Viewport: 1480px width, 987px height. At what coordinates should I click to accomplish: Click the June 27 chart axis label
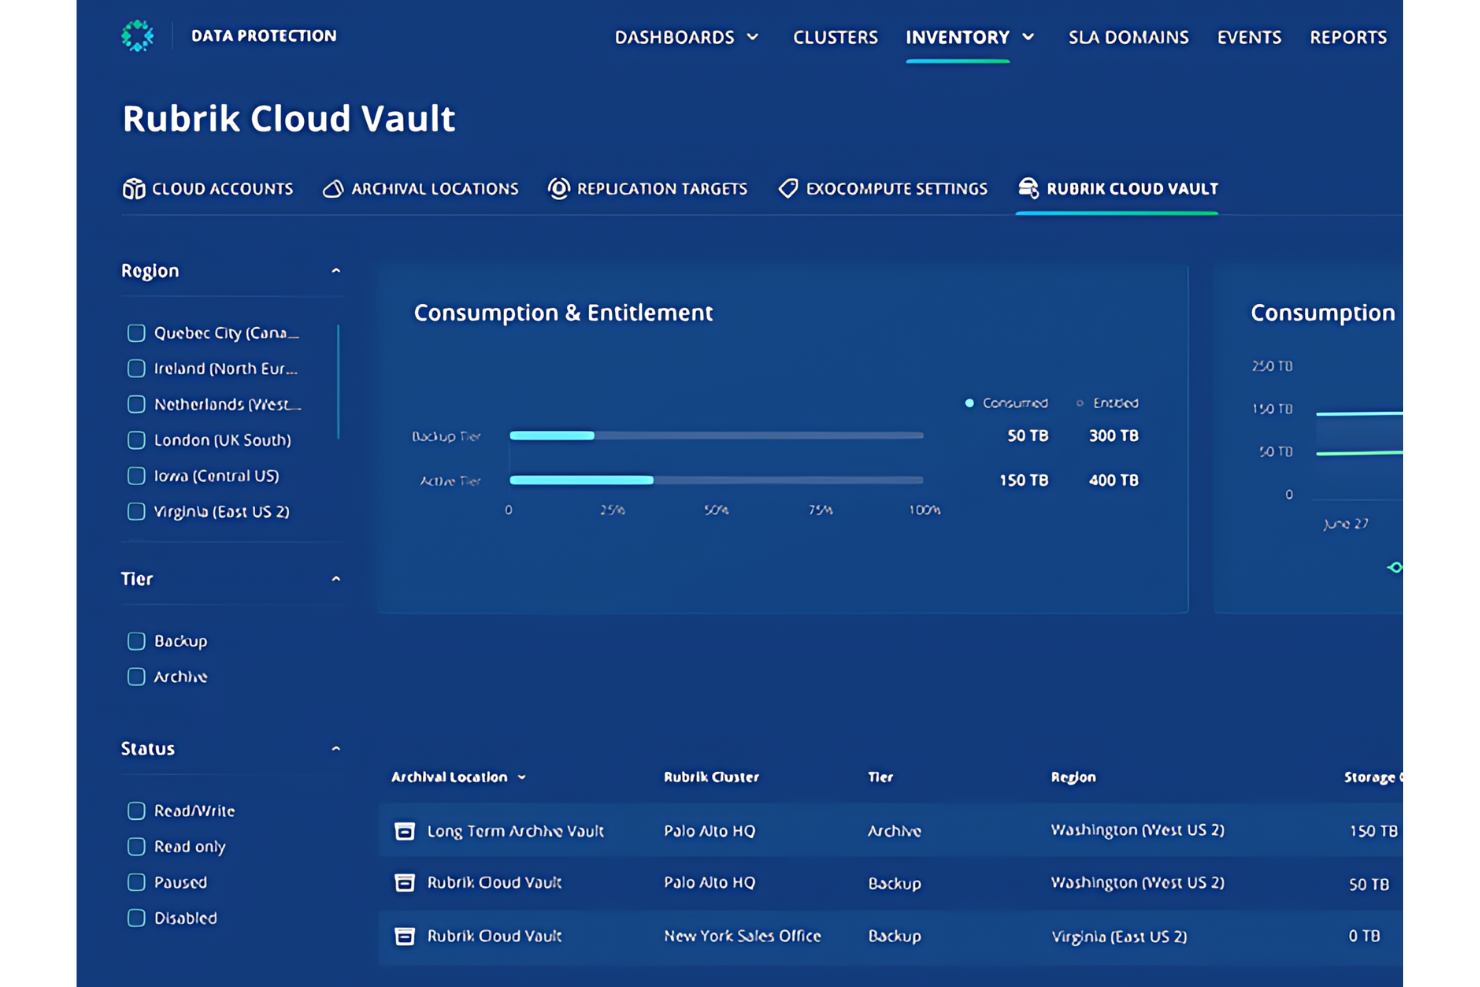click(1345, 524)
